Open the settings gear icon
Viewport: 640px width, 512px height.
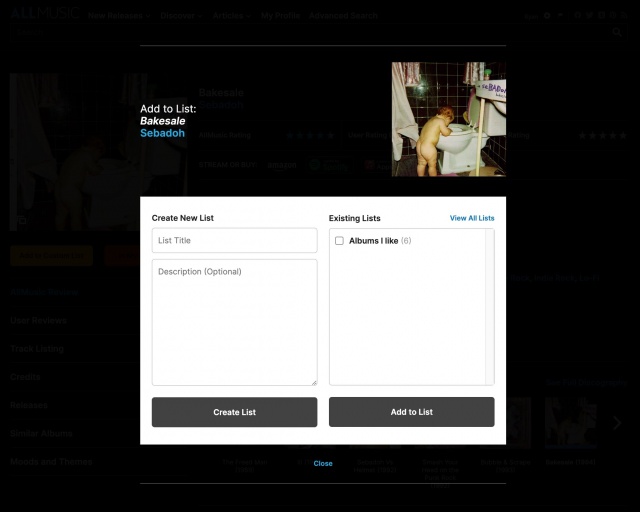pyautogui.click(x=547, y=16)
